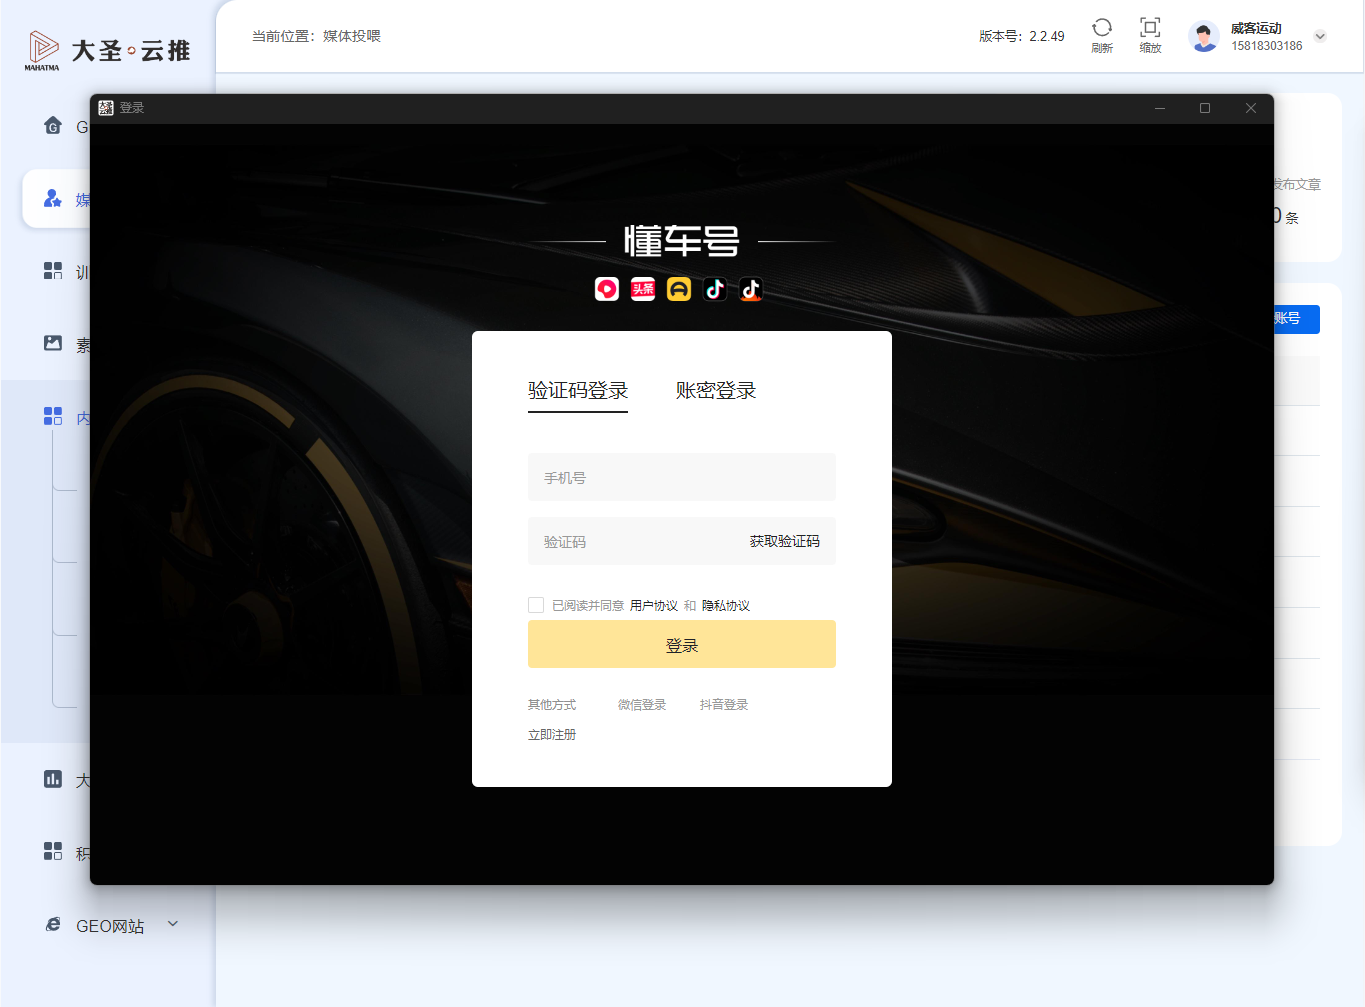This screenshot has height=1007, width=1365.
Task: Focus the 手机号 input field
Action: pyautogui.click(x=682, y=477)
